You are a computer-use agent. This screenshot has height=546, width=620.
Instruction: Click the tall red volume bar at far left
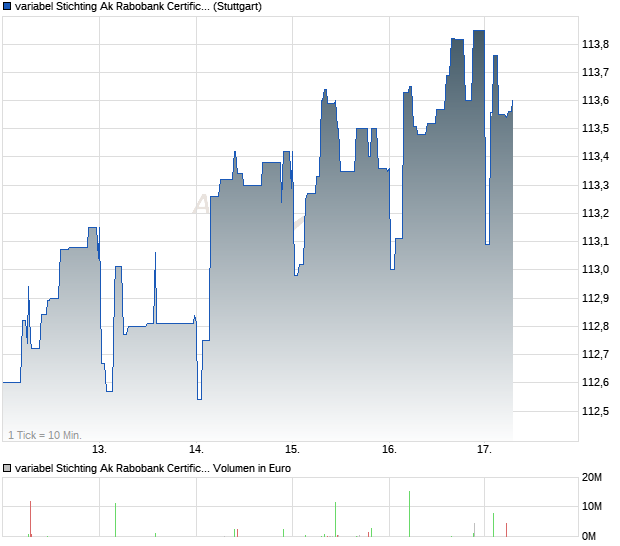coord(31,518)
